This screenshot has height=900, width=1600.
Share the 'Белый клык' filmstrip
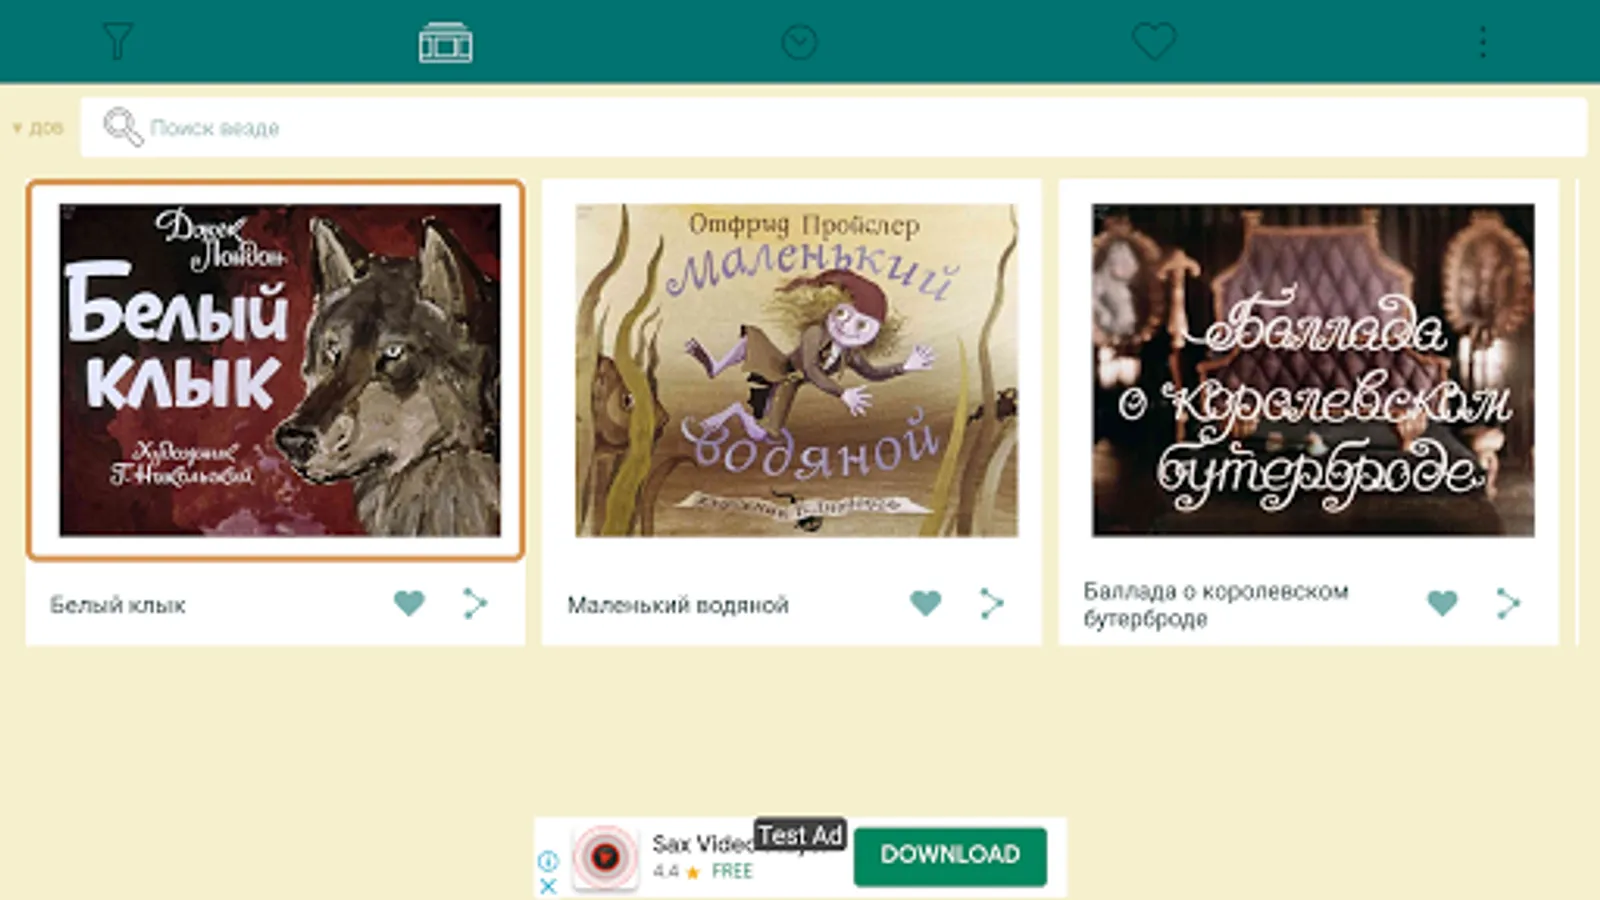[475, 603]
